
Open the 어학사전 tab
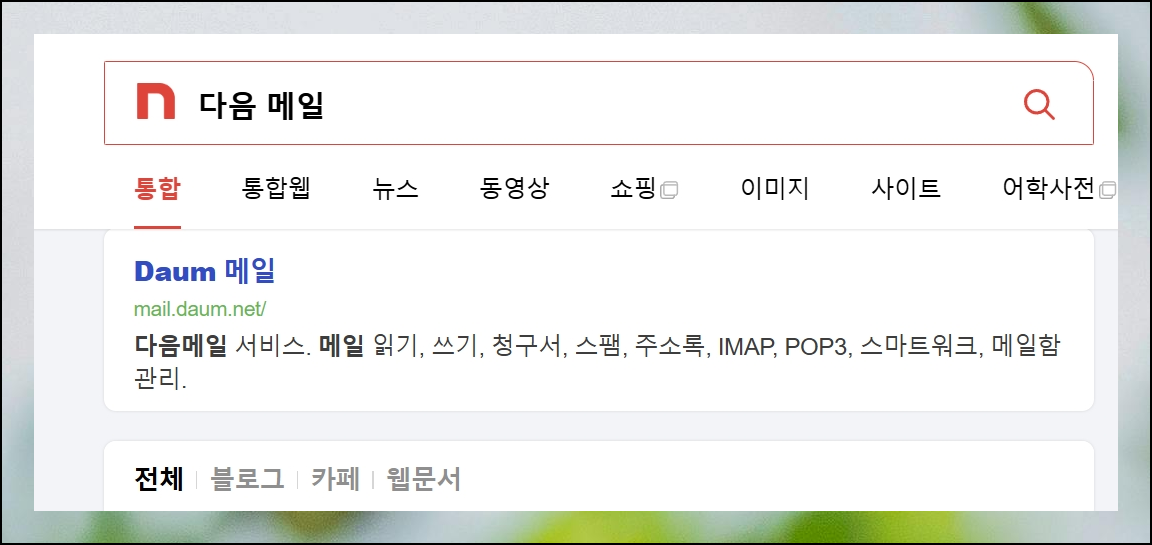(1048, 190)
